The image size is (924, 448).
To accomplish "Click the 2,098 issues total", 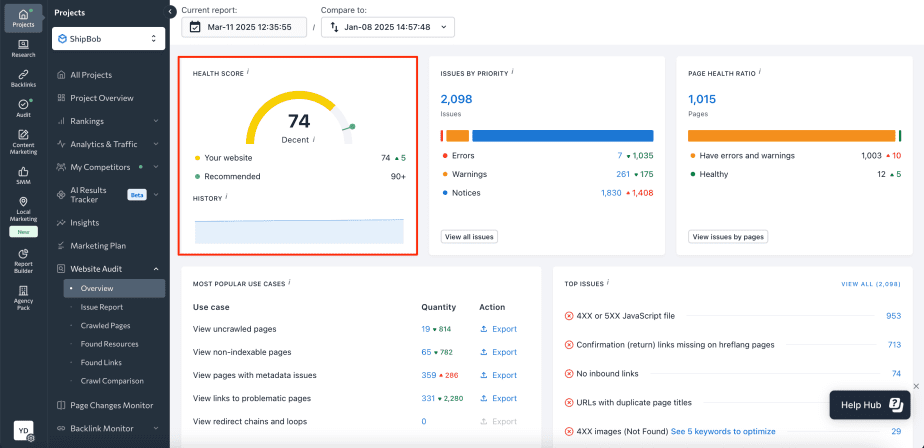I will click(x=456, y=99).
